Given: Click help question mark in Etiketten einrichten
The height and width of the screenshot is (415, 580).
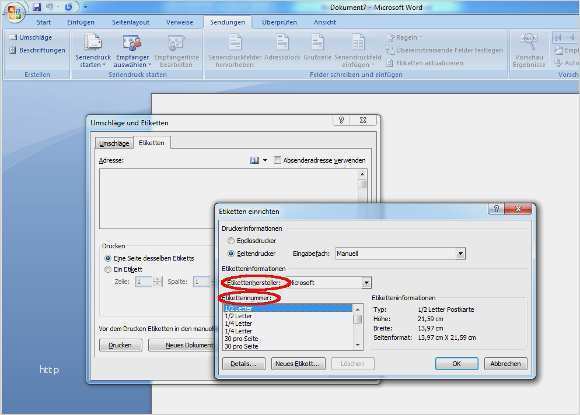Looking at the screenshot, I should [x=496, y=209].
